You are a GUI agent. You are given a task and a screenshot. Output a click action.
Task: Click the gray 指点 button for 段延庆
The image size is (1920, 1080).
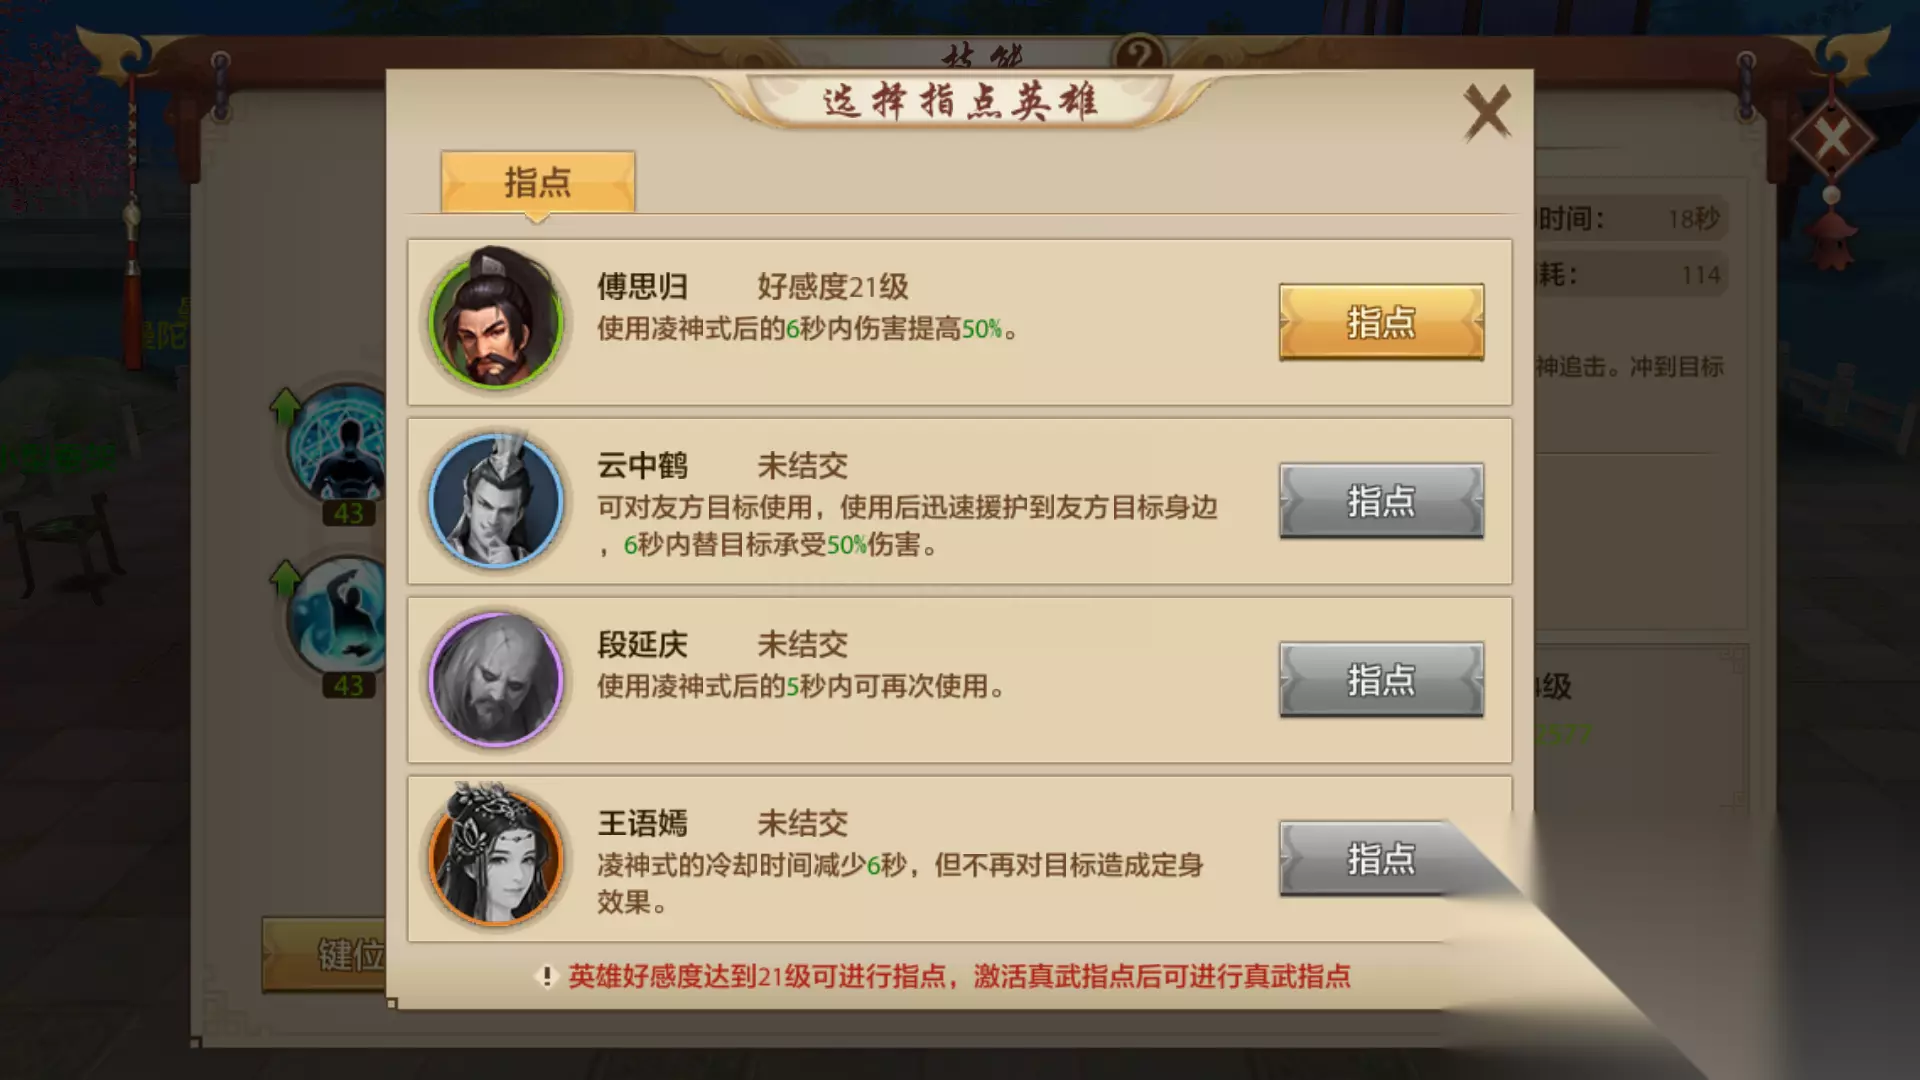click(x=1381, y=679)
